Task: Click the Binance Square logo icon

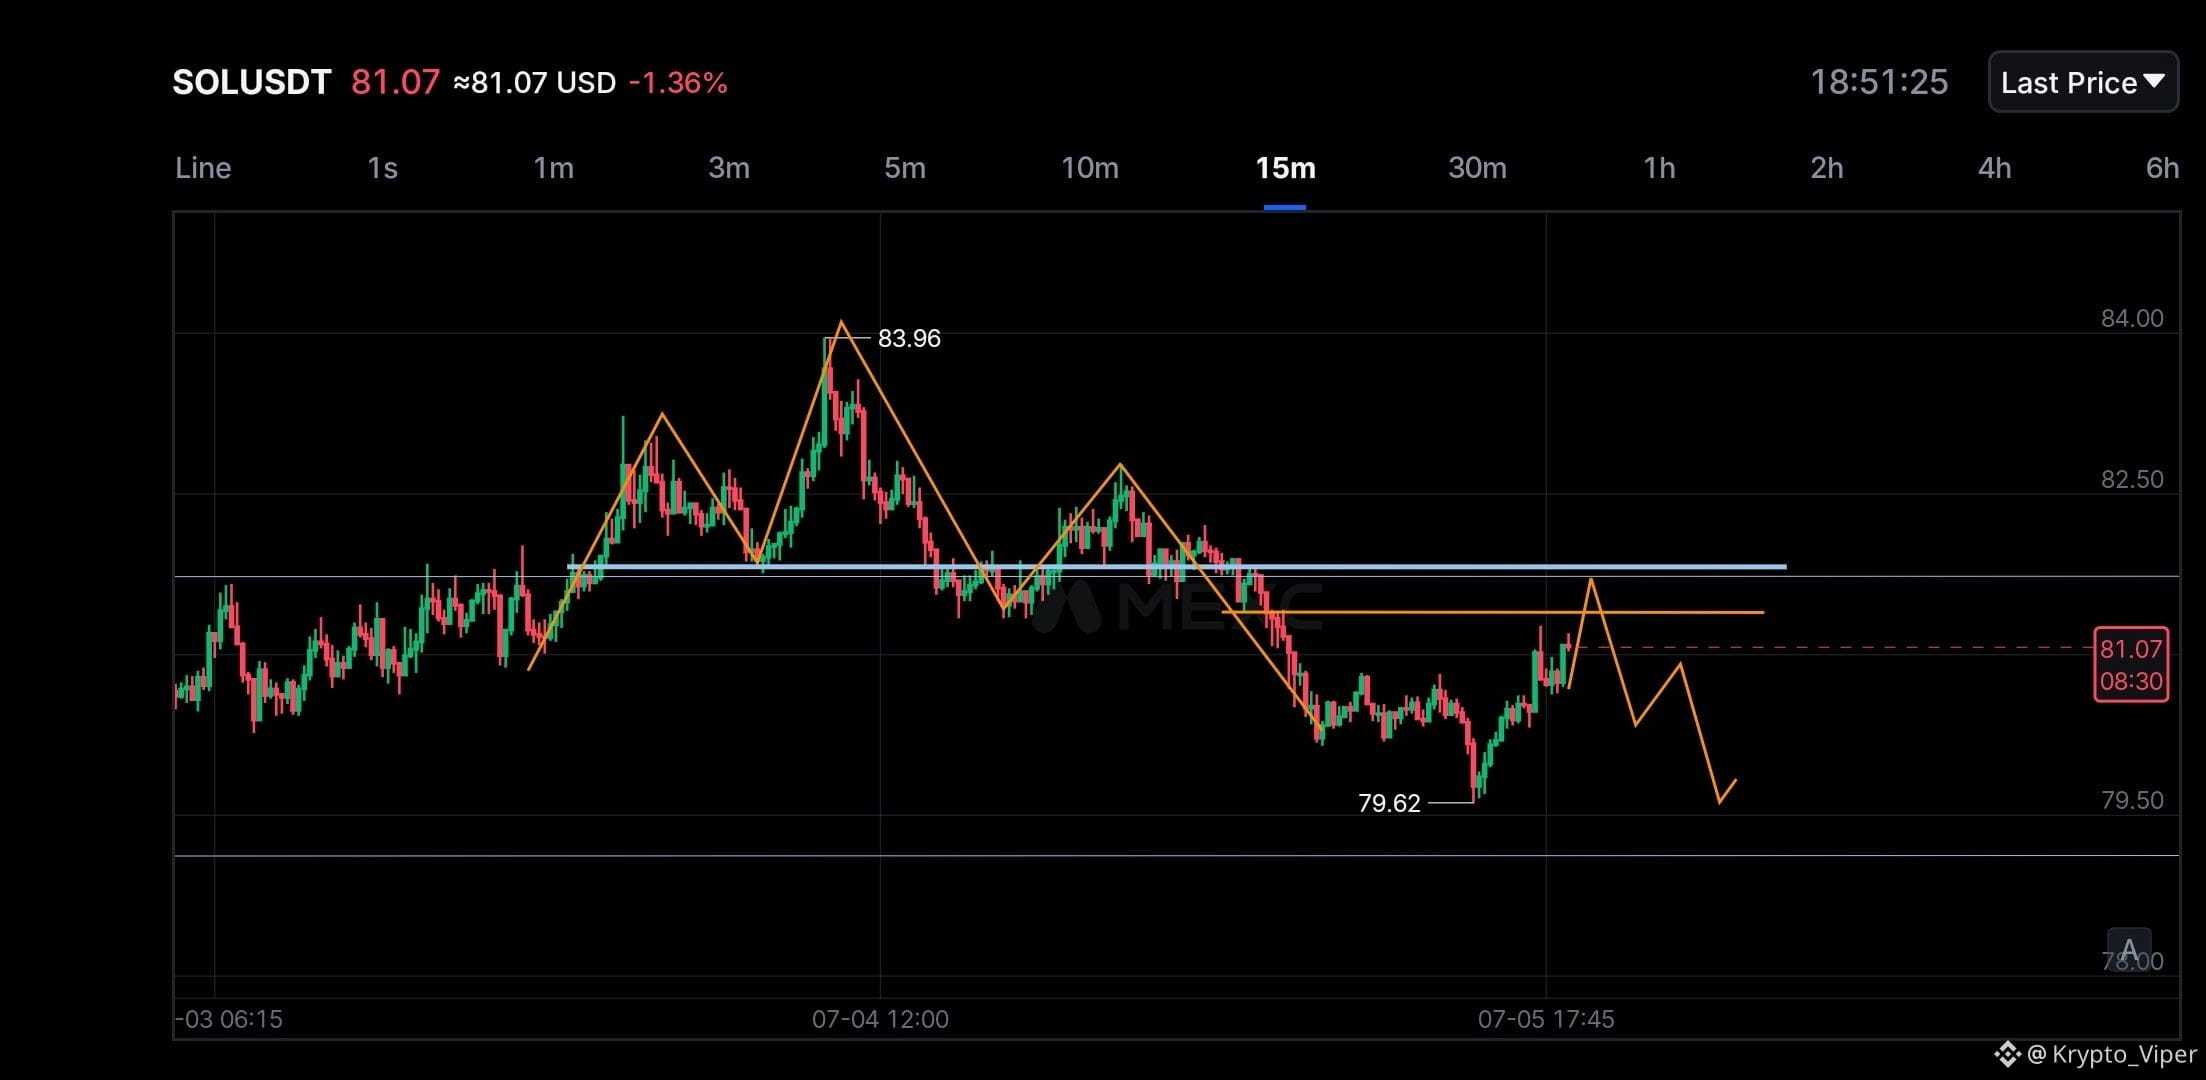Action: (x=2007, y=1054)
